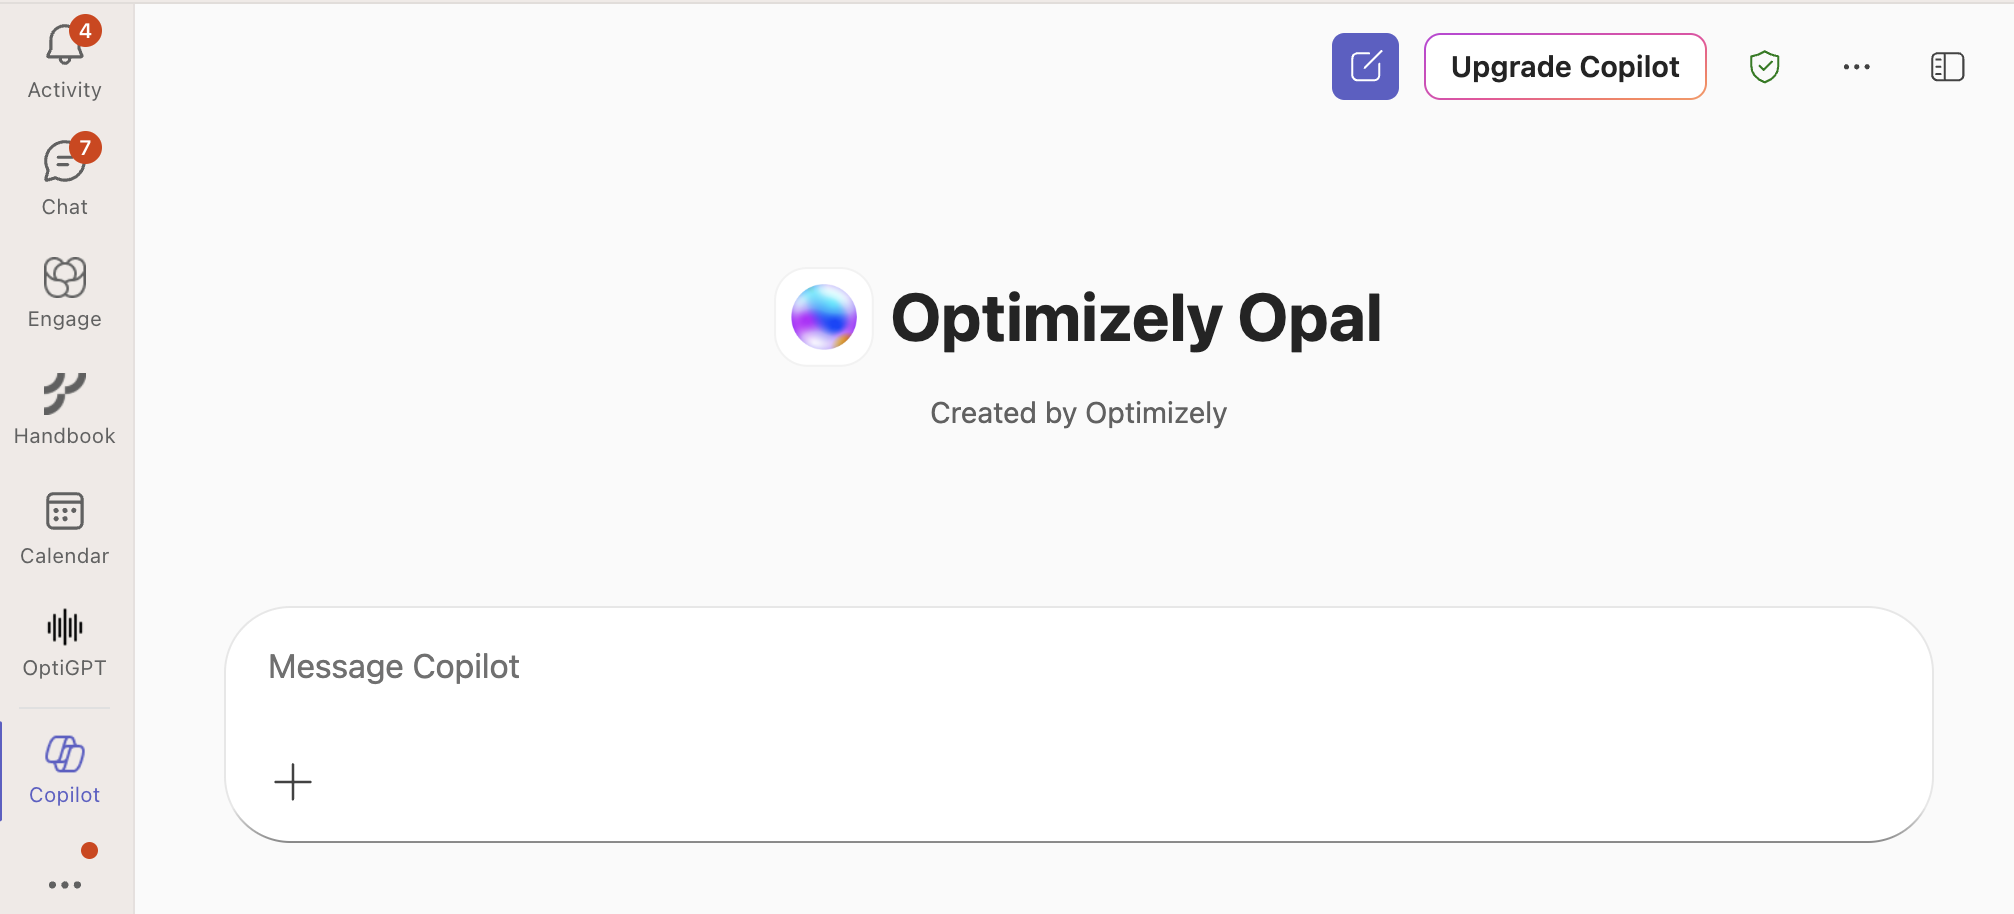Toggle the right side panel open

1947,66
